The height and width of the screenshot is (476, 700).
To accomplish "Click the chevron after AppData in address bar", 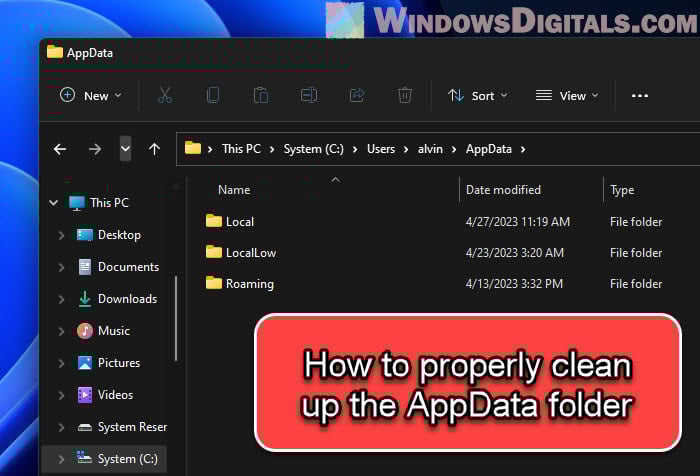I will pyautogui.click(x=523, y=150).
